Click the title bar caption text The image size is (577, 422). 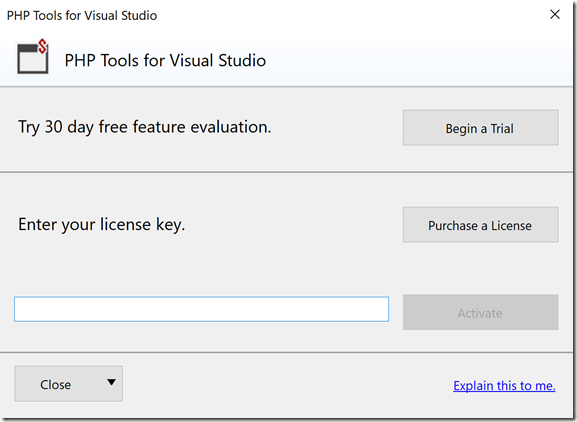coord(82,15)
